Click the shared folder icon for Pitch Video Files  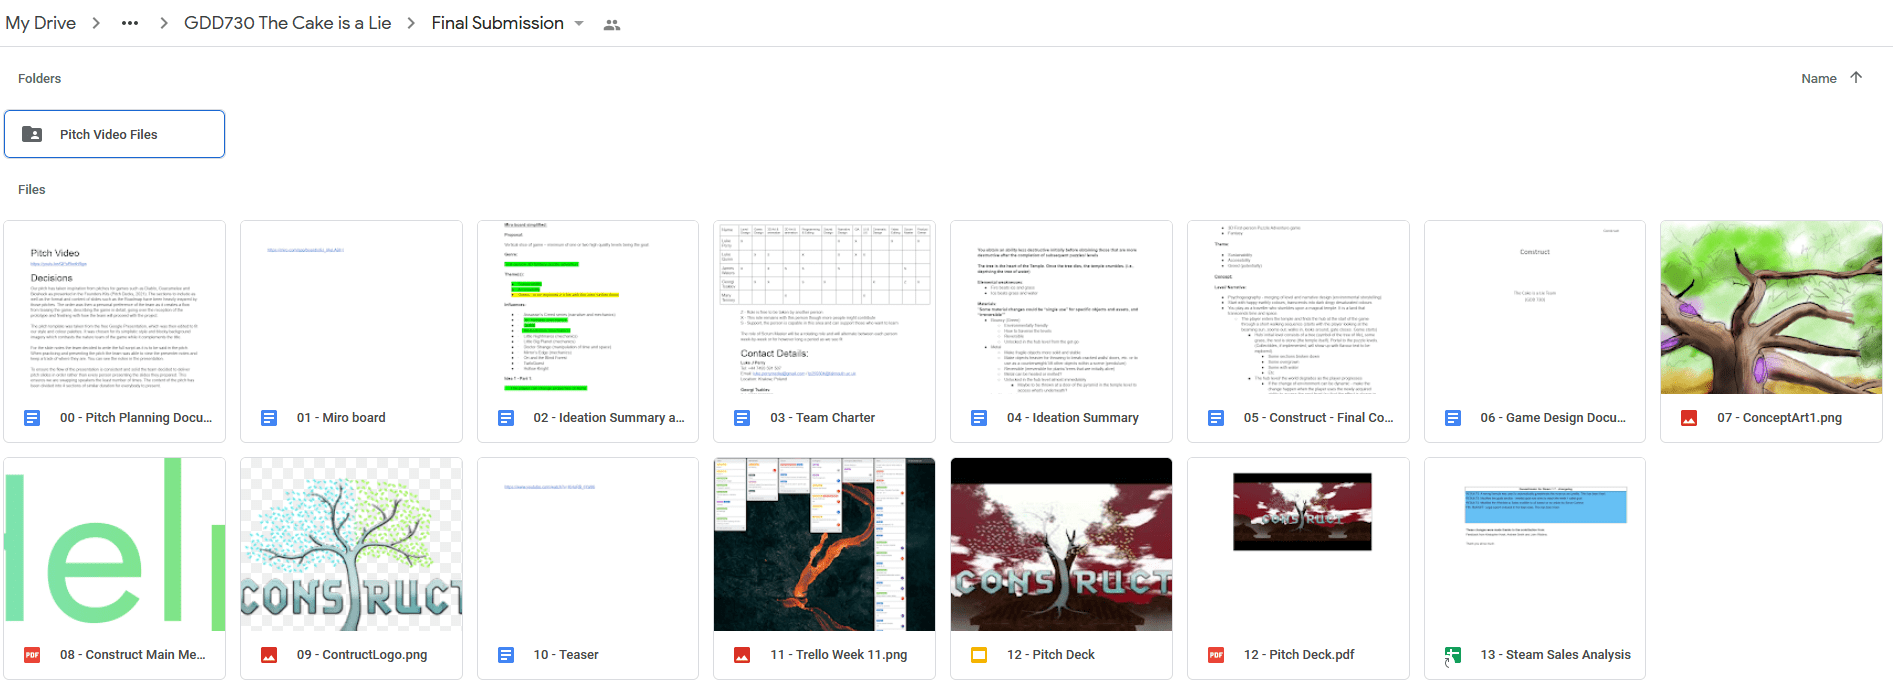[x=32, y=134]
